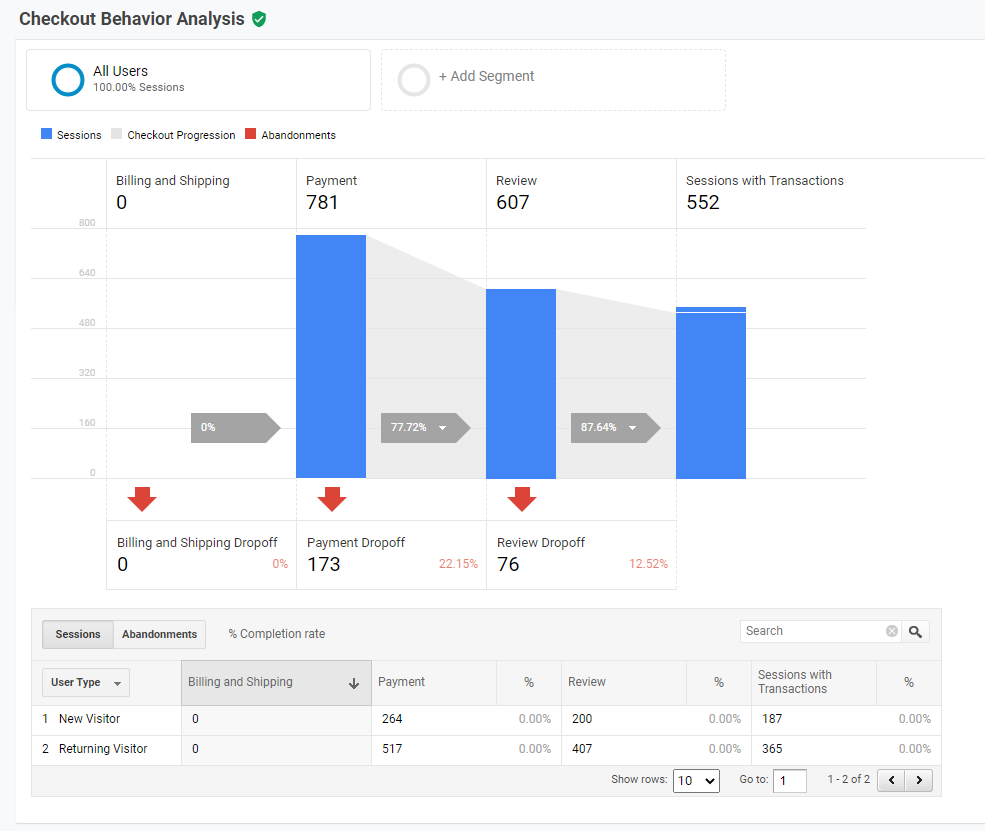This screenshot has width=985, height=831.
Task: Click the green verified shield icon
Action: pos(259,19)
